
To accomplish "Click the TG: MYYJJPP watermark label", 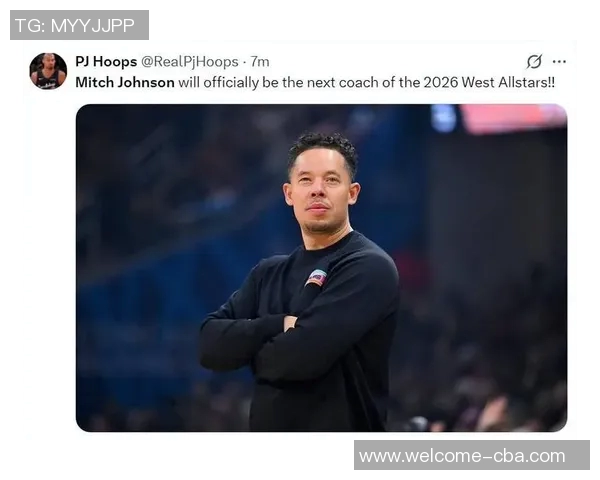I will [79, 25].
